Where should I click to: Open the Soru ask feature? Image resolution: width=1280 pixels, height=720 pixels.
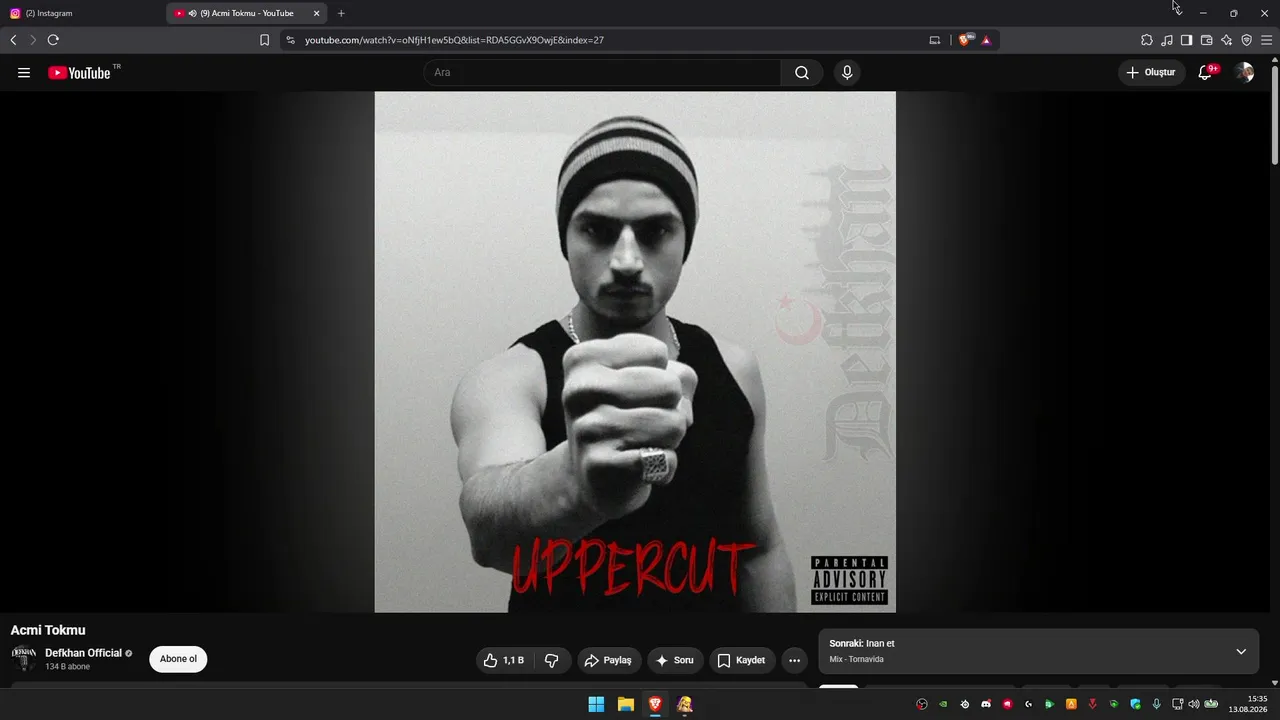tap(675, 660)
